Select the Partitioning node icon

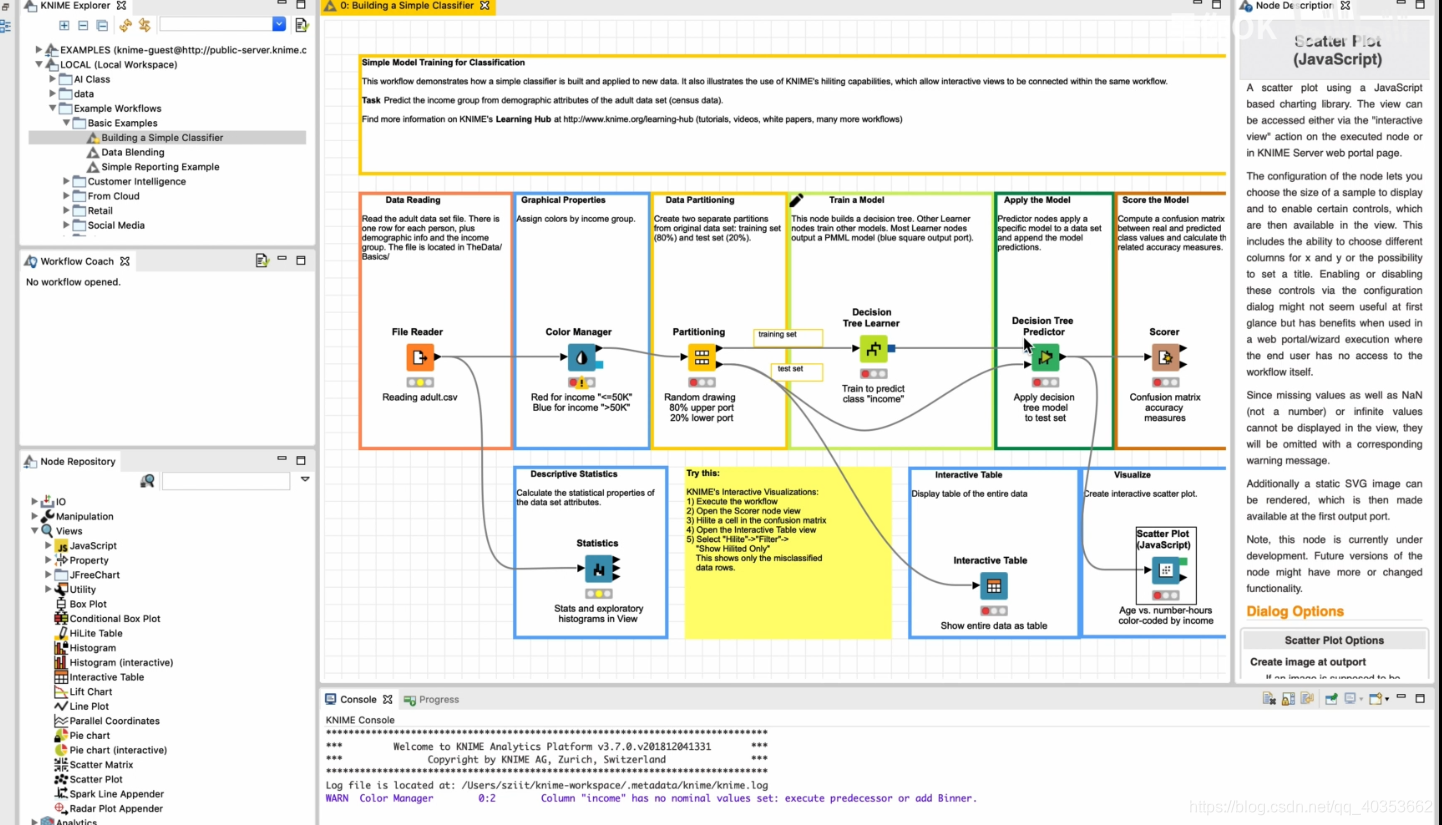coord(701,357)
